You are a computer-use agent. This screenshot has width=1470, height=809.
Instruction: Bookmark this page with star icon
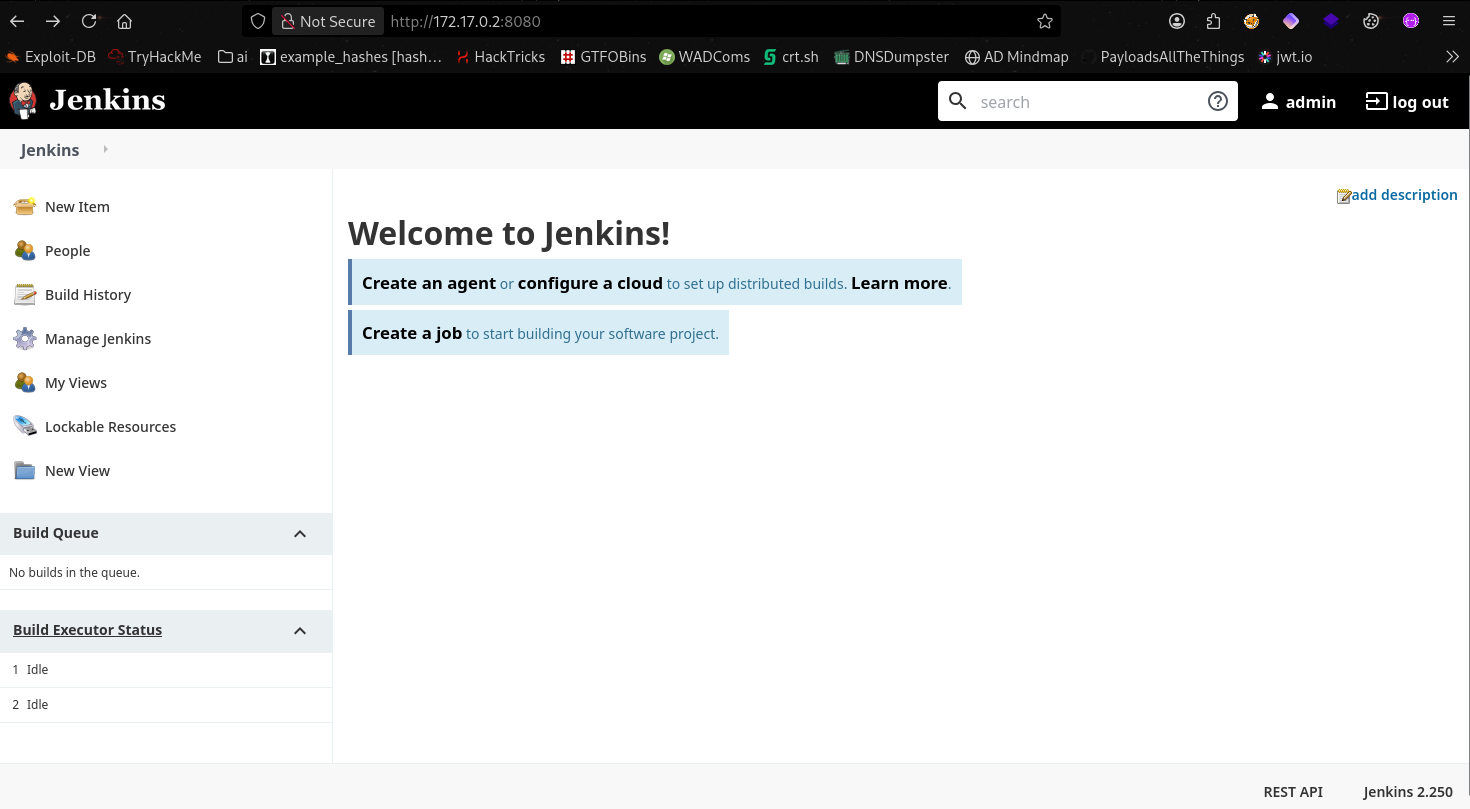coord(1045,21)
